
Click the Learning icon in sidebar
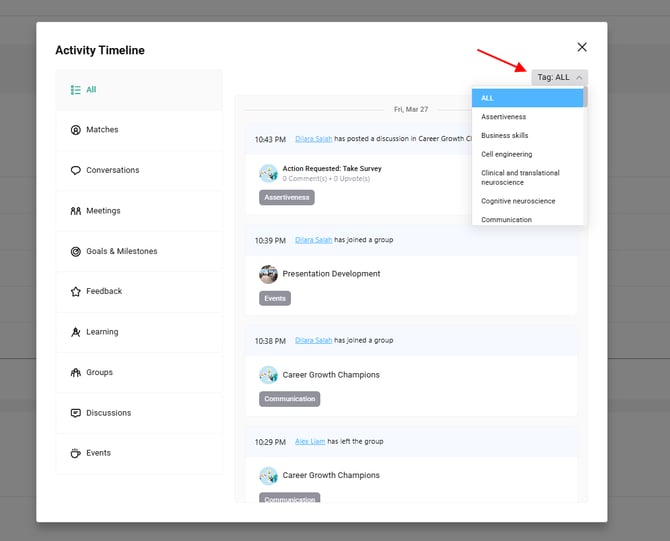[75, 332]
